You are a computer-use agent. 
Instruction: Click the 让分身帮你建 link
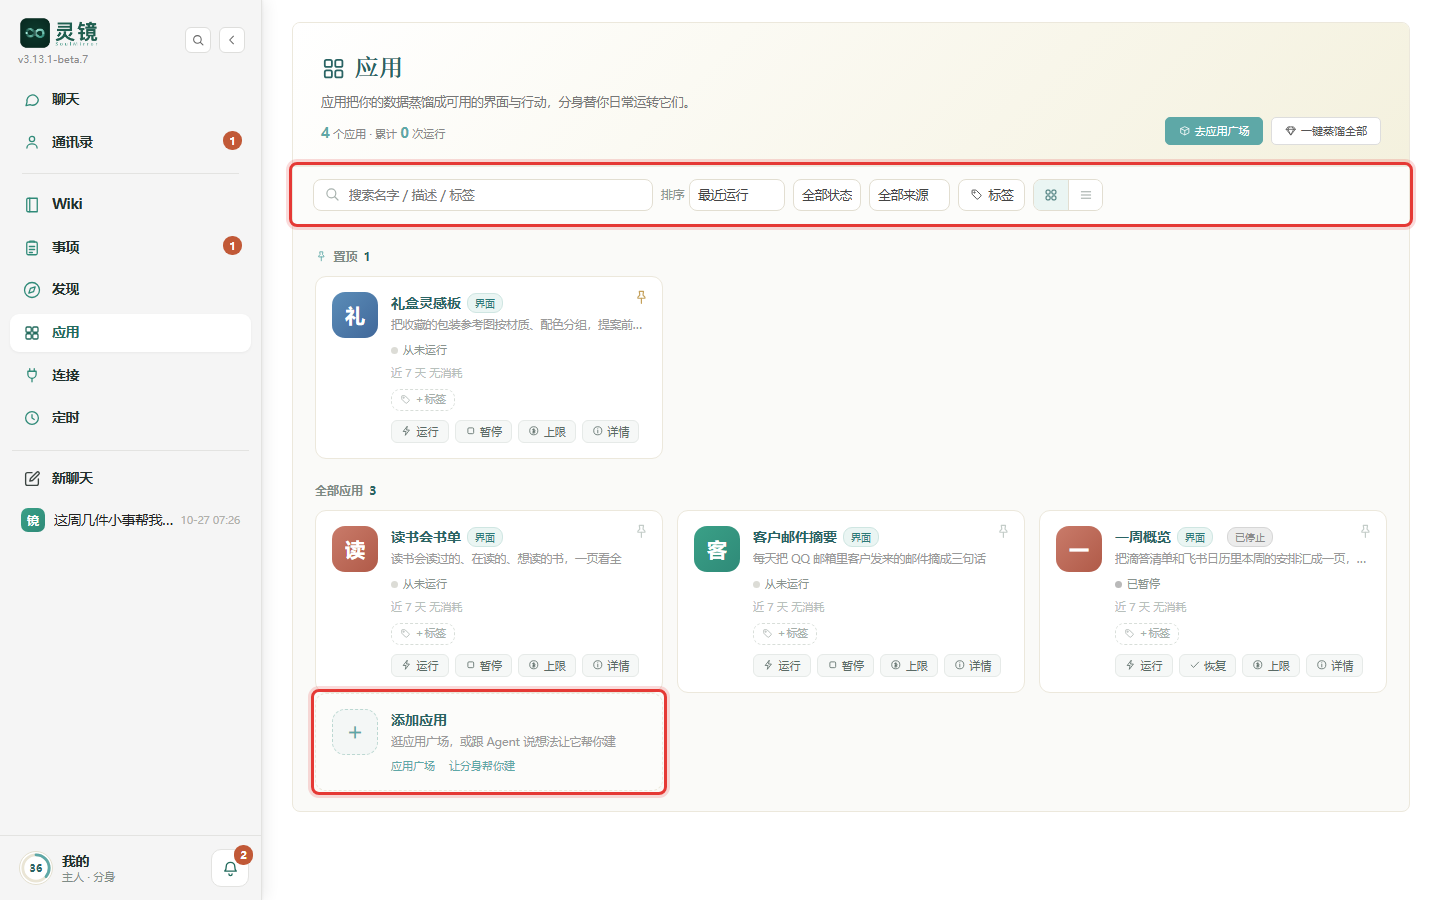click(482, 766)
